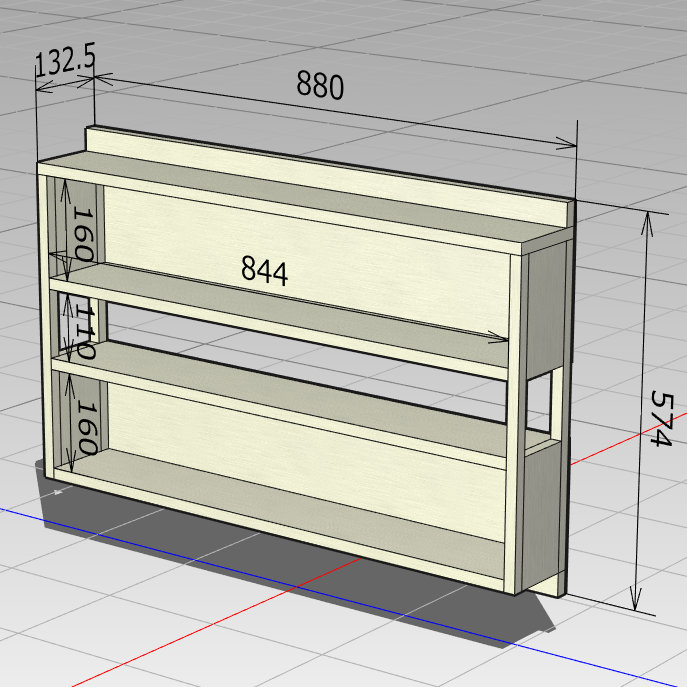This screenshot has width=687, height=687.
Task: Click the 132.5 depth dimension text
Action: [x=64, y=63]
